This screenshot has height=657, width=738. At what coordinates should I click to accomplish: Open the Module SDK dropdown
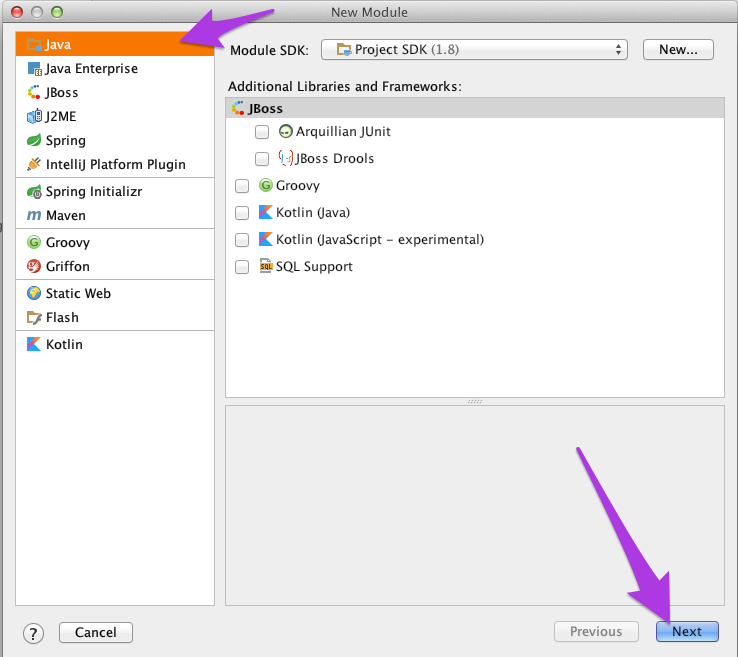[474, 49]
